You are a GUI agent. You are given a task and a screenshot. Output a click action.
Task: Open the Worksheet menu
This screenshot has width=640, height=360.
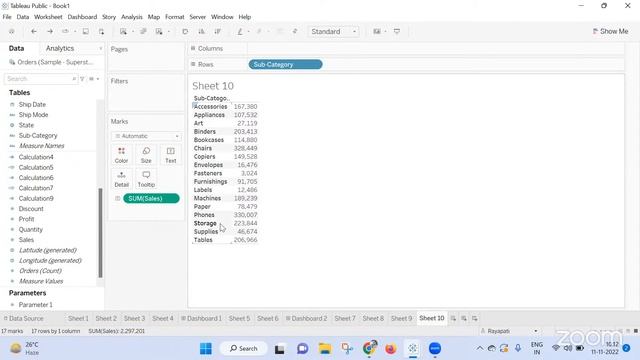[48, 17]
